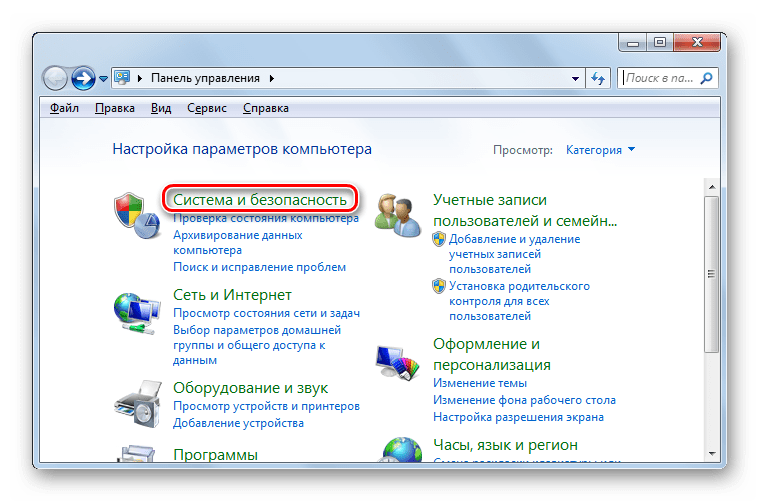Open Учетные записи пользователей category

tap(525, 210)
